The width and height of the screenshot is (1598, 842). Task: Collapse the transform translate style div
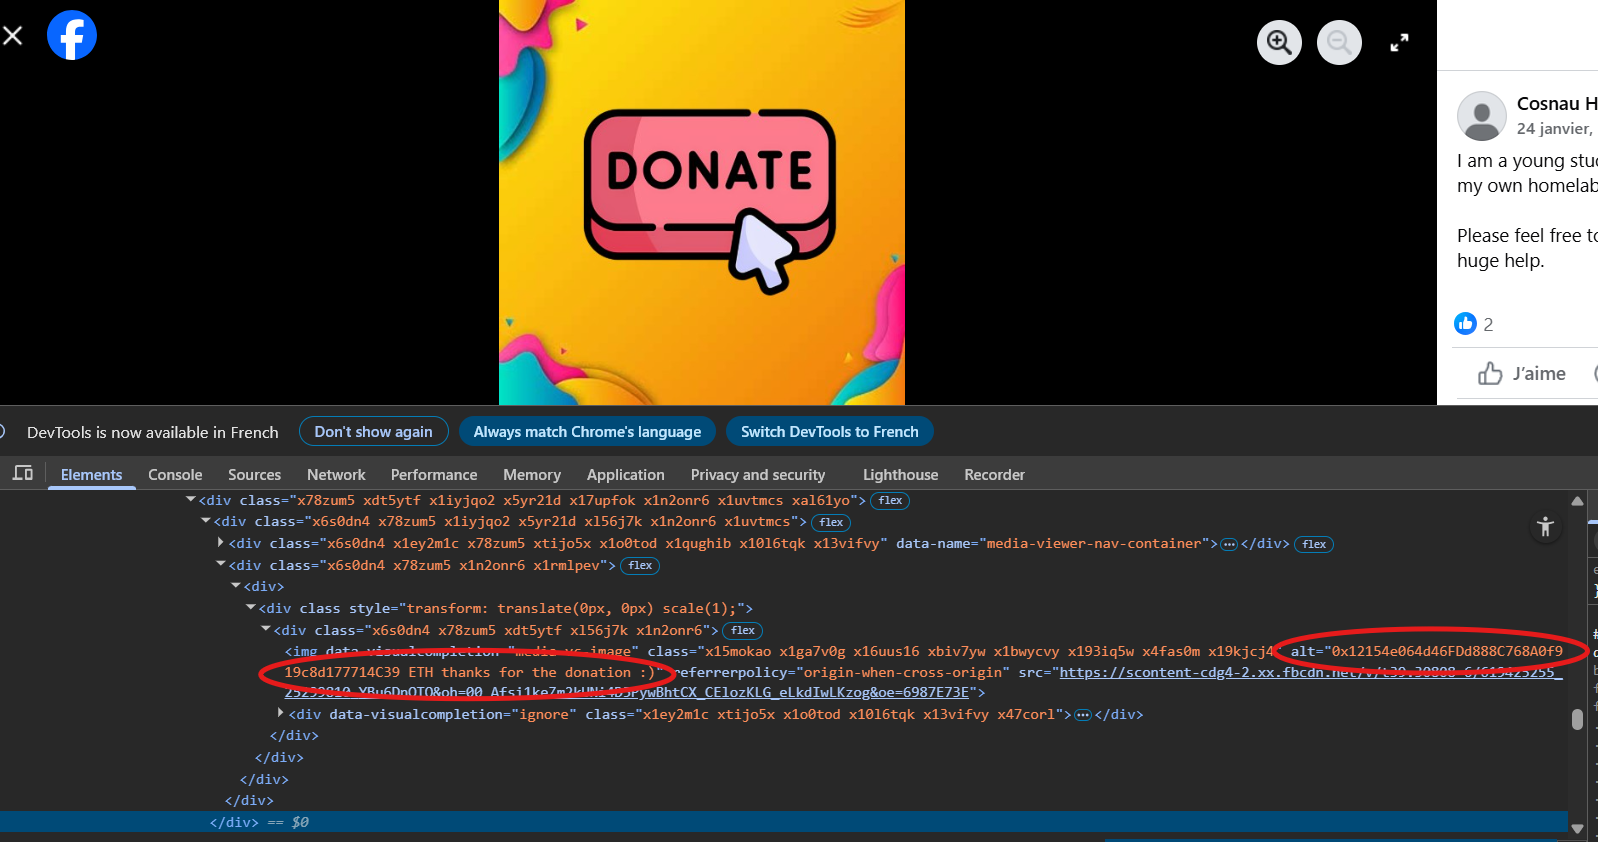pyautogui.click(x=251, y=608)
